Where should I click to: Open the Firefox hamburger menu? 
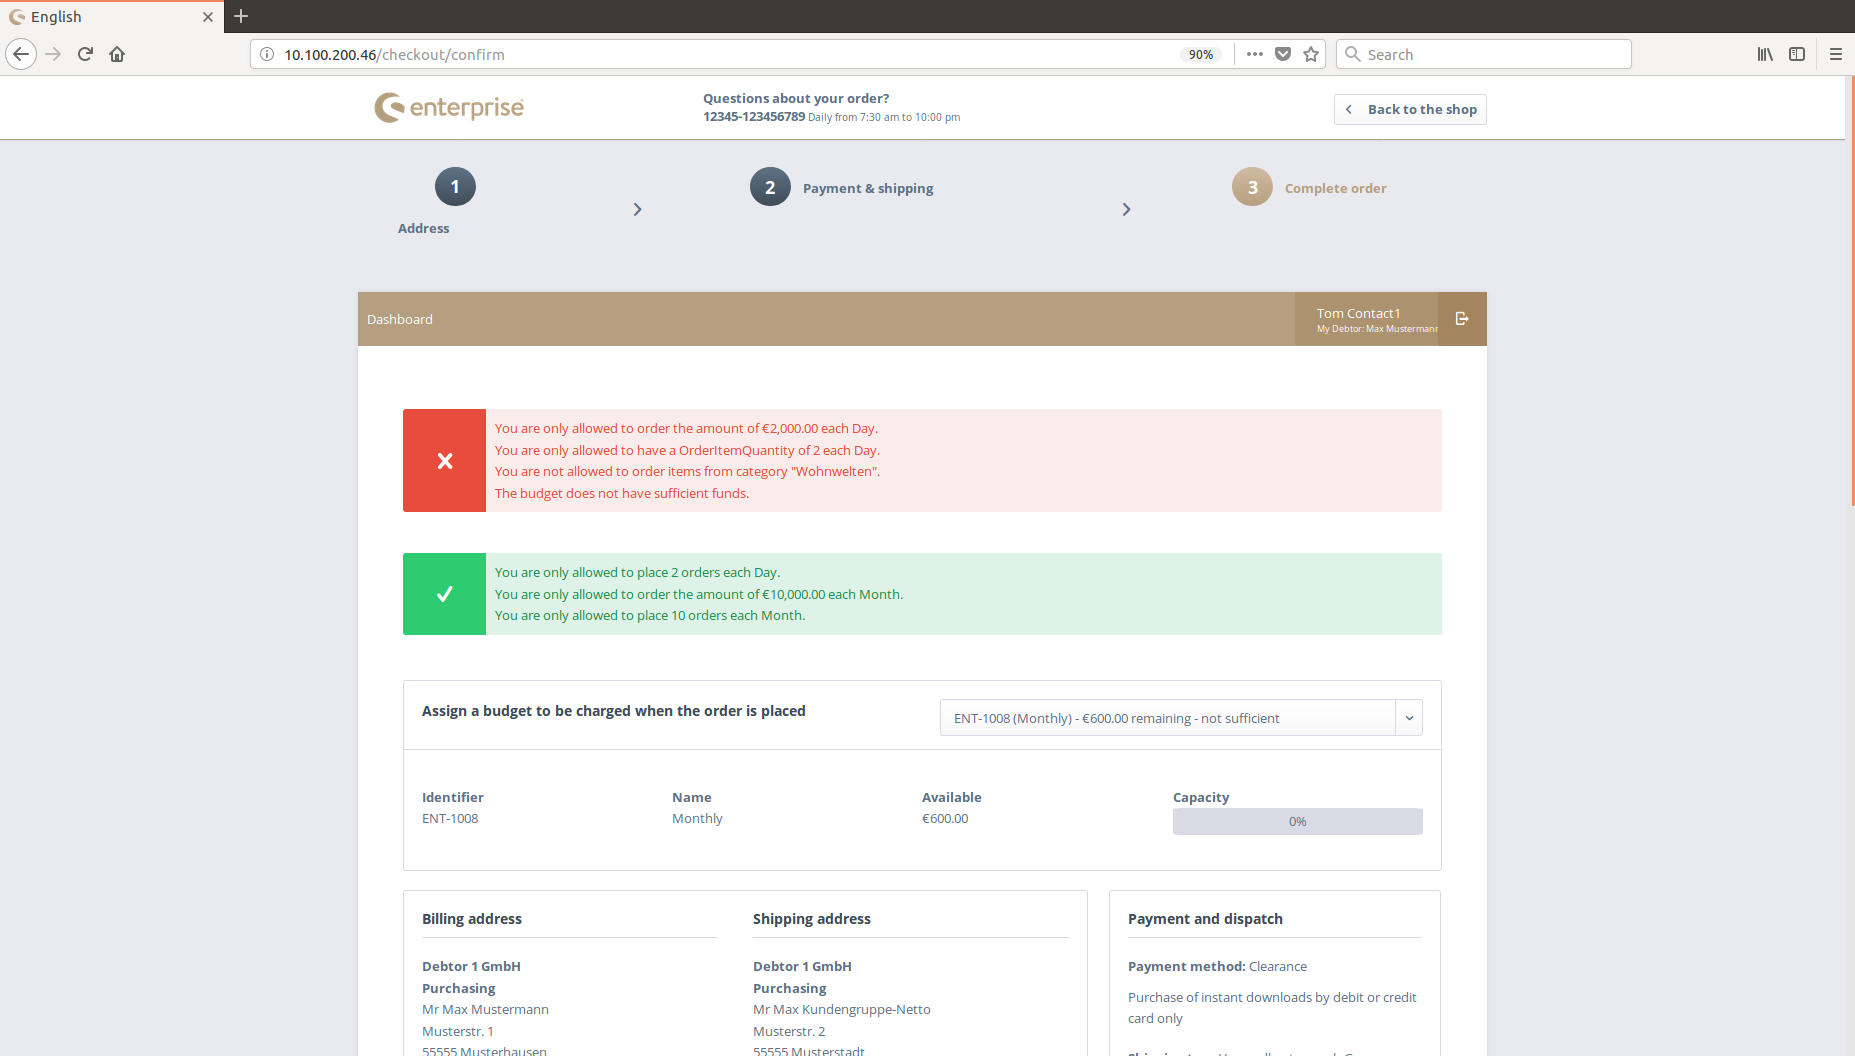tap(1836, 54)
